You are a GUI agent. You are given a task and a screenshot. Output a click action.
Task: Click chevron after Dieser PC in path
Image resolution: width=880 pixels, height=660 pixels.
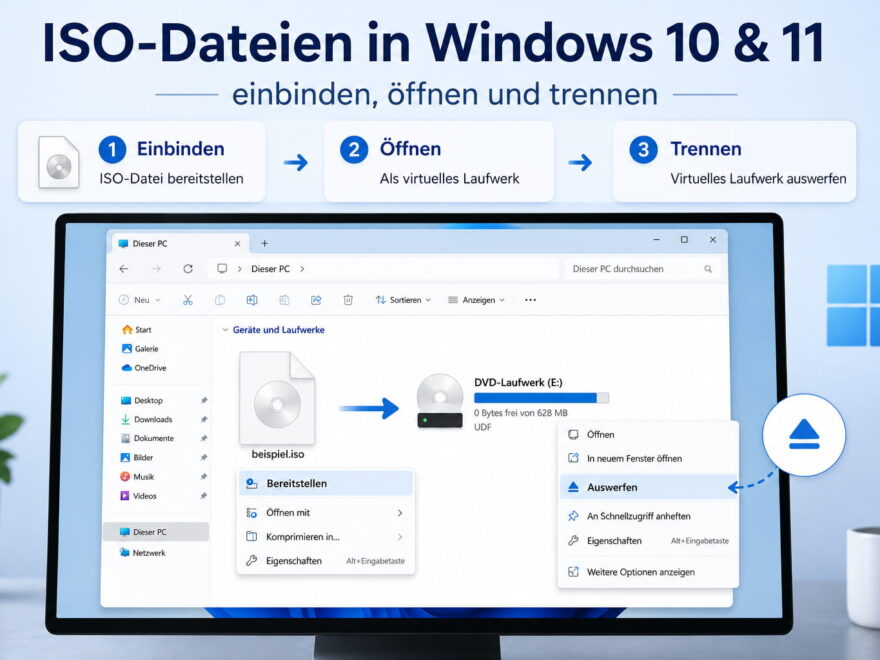(302, 269)
